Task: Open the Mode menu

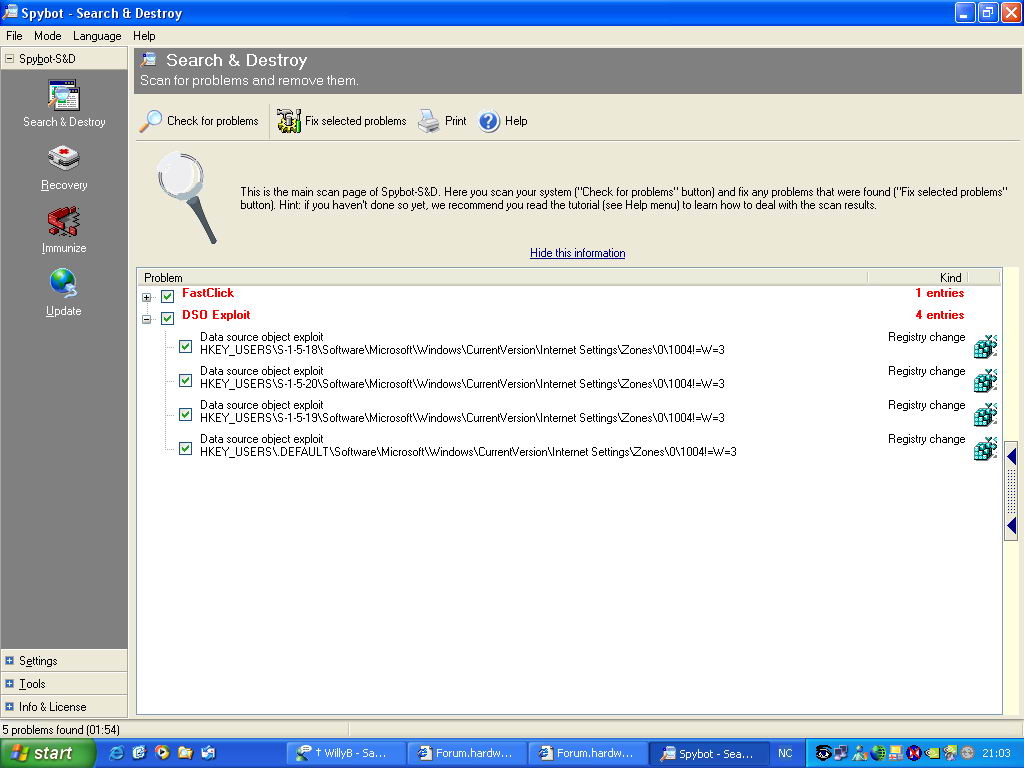Action: (48, 36)
